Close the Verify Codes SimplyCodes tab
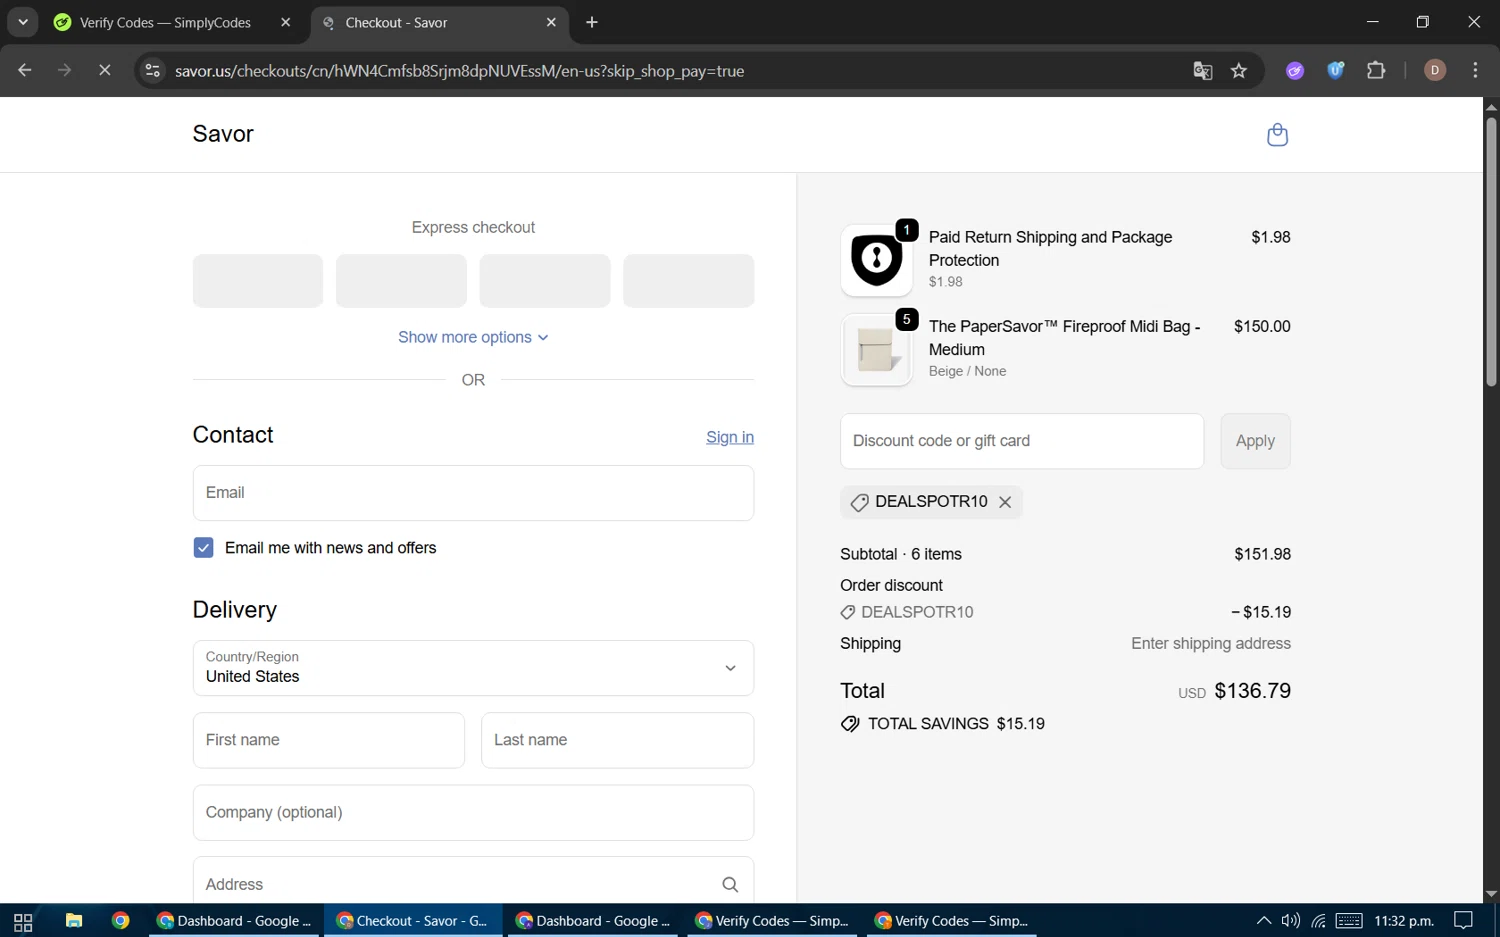Viewport: 1500px width, 937px height. (285, 22)
